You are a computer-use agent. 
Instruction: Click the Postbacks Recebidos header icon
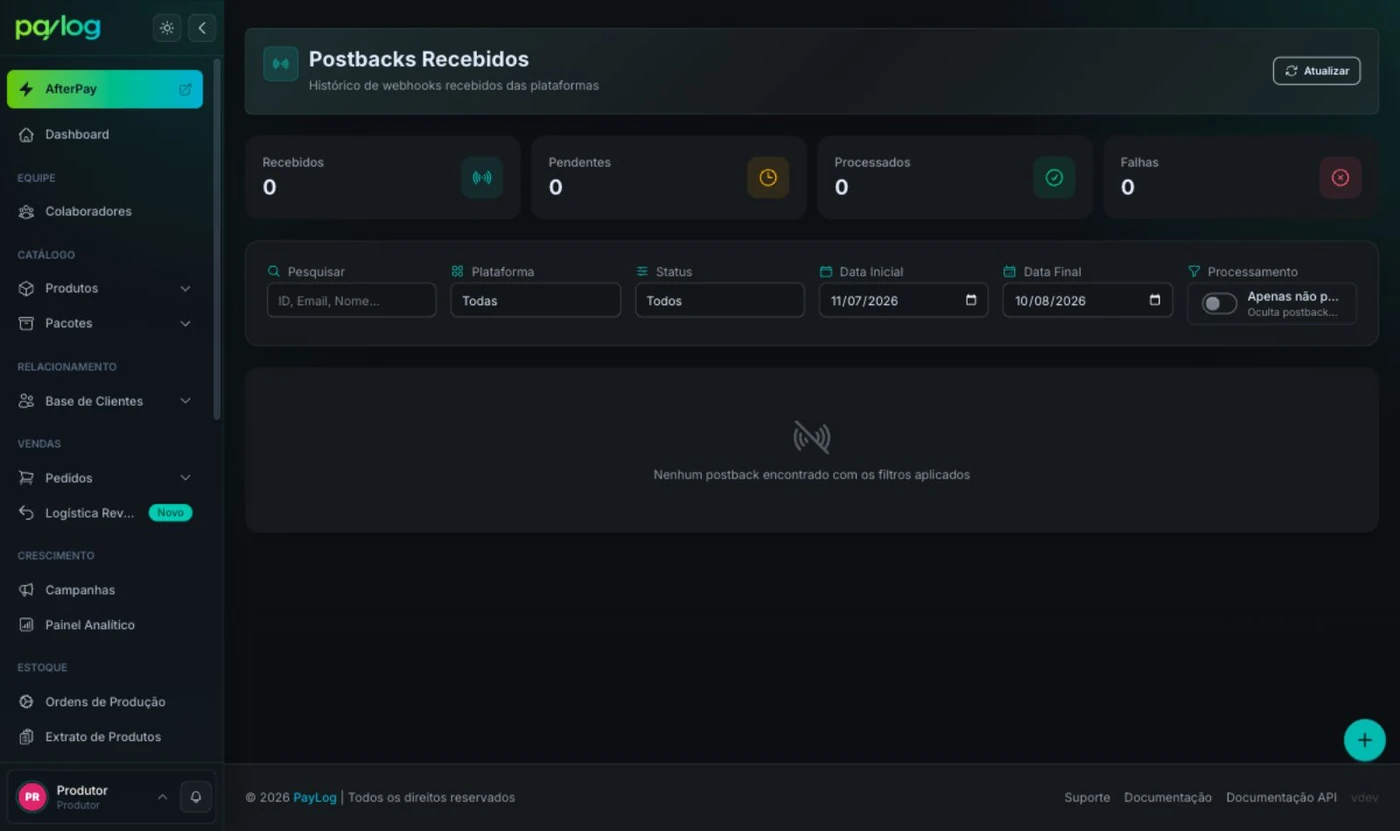pyautogui.click(x=281, y=64)
